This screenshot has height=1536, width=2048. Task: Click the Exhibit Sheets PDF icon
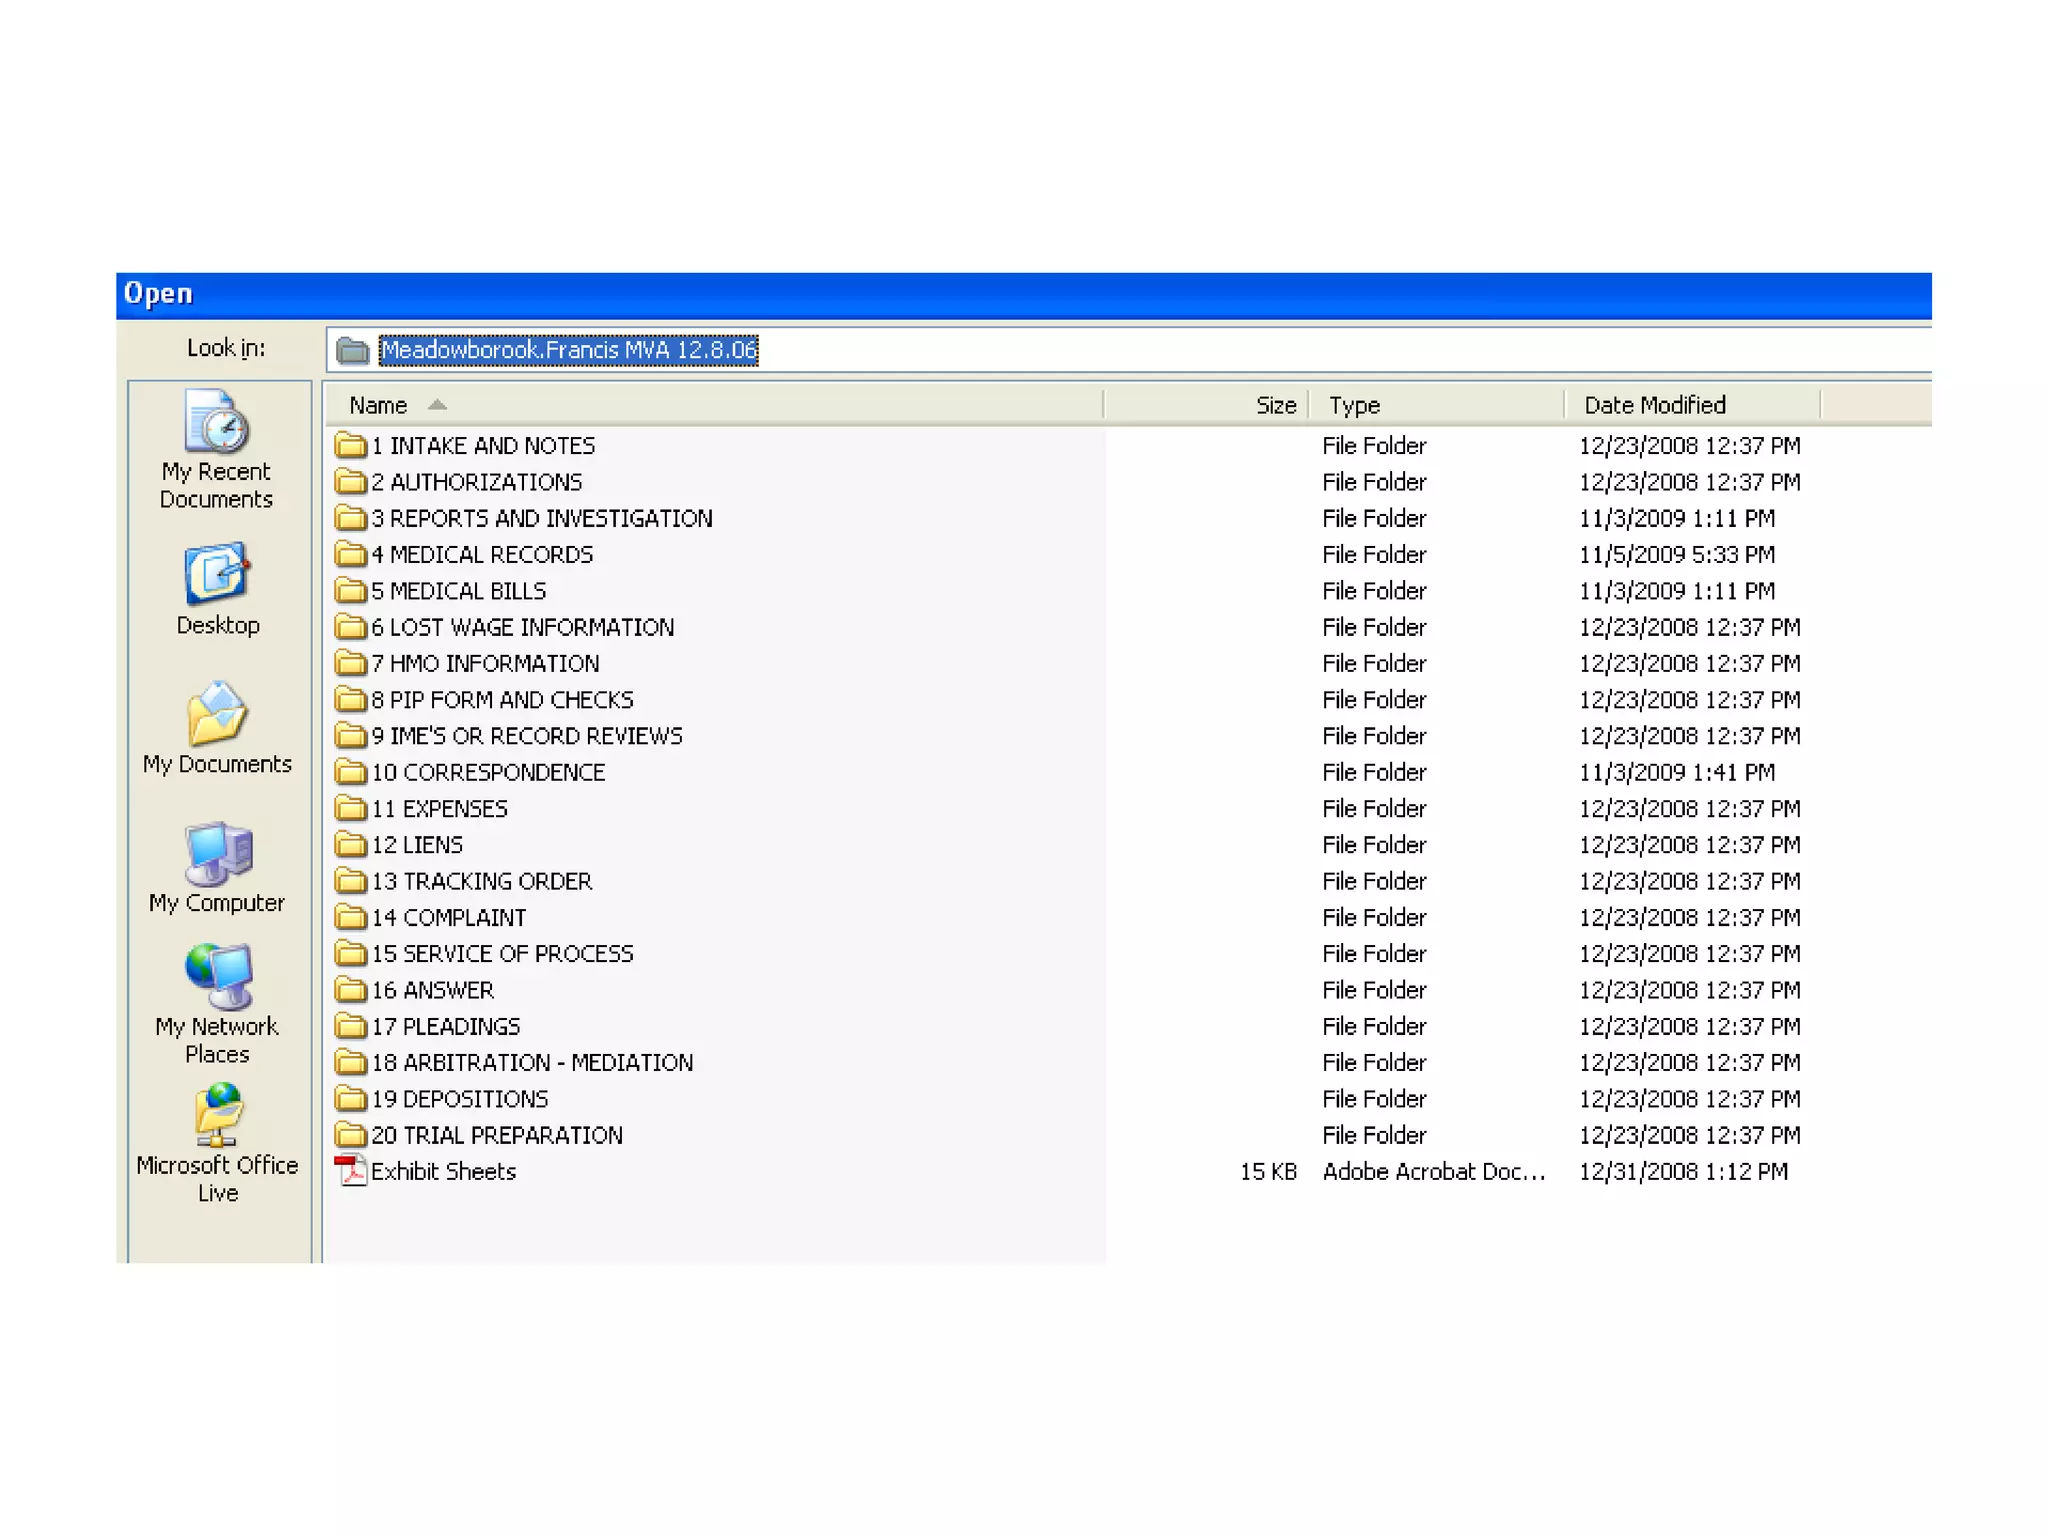pos(350,1171)
